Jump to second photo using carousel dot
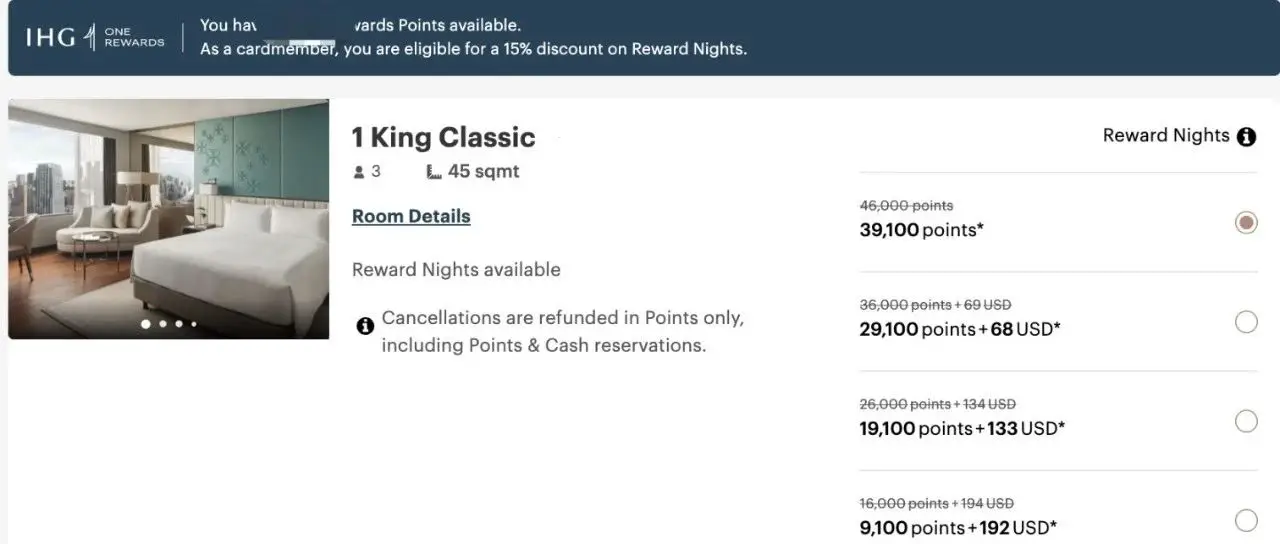Screen dimensions: 1280x544 tap(163, 324)
